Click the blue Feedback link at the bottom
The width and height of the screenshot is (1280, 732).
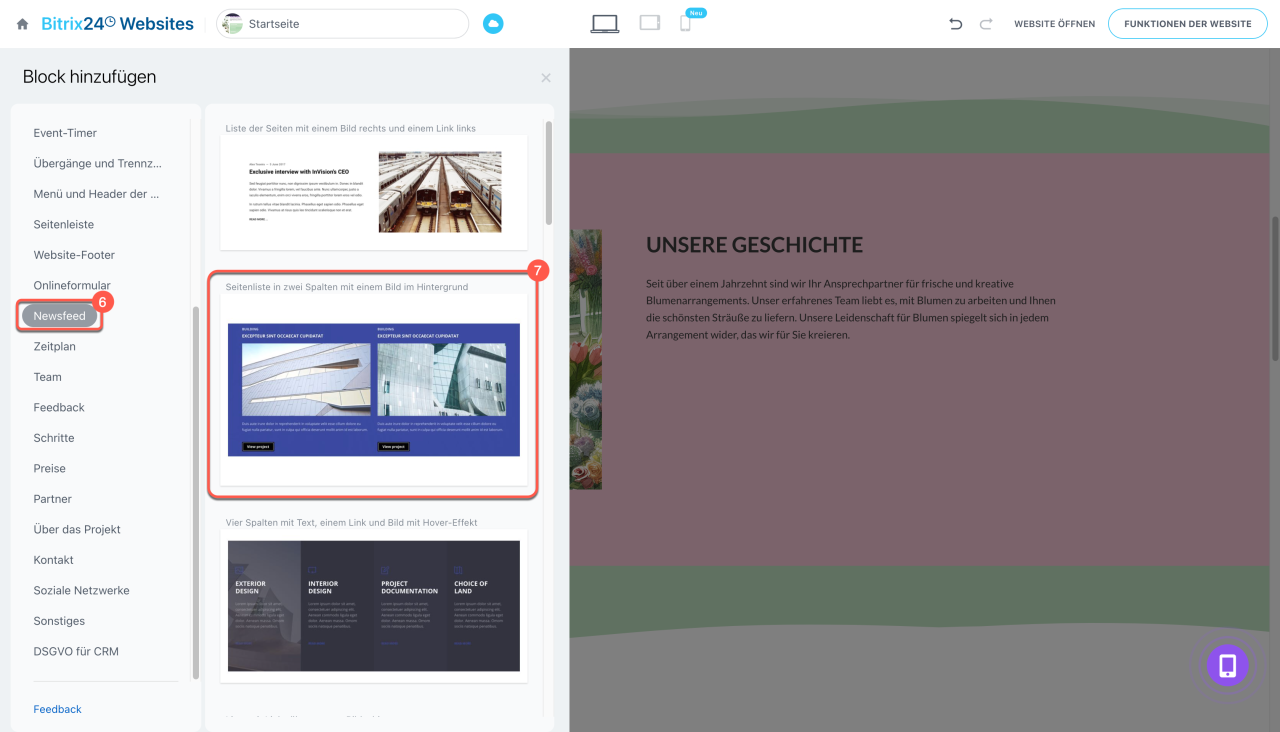tap(58, 709)
